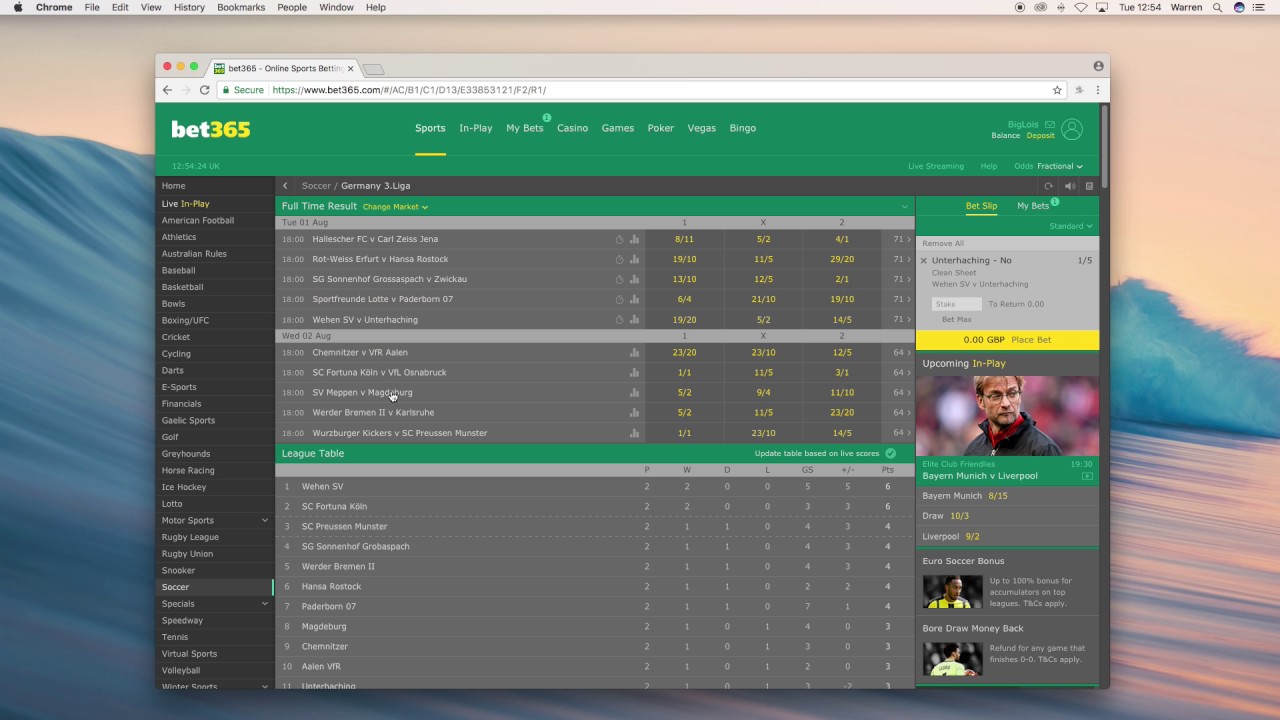Open macOS Spotlight search
The width and height of the screenshot is (1280, 720).
tap(1217, 7)
